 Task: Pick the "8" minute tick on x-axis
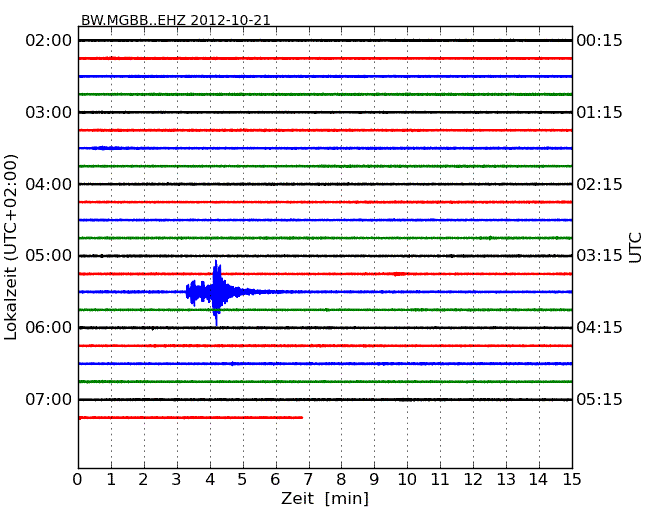[341, 479]
